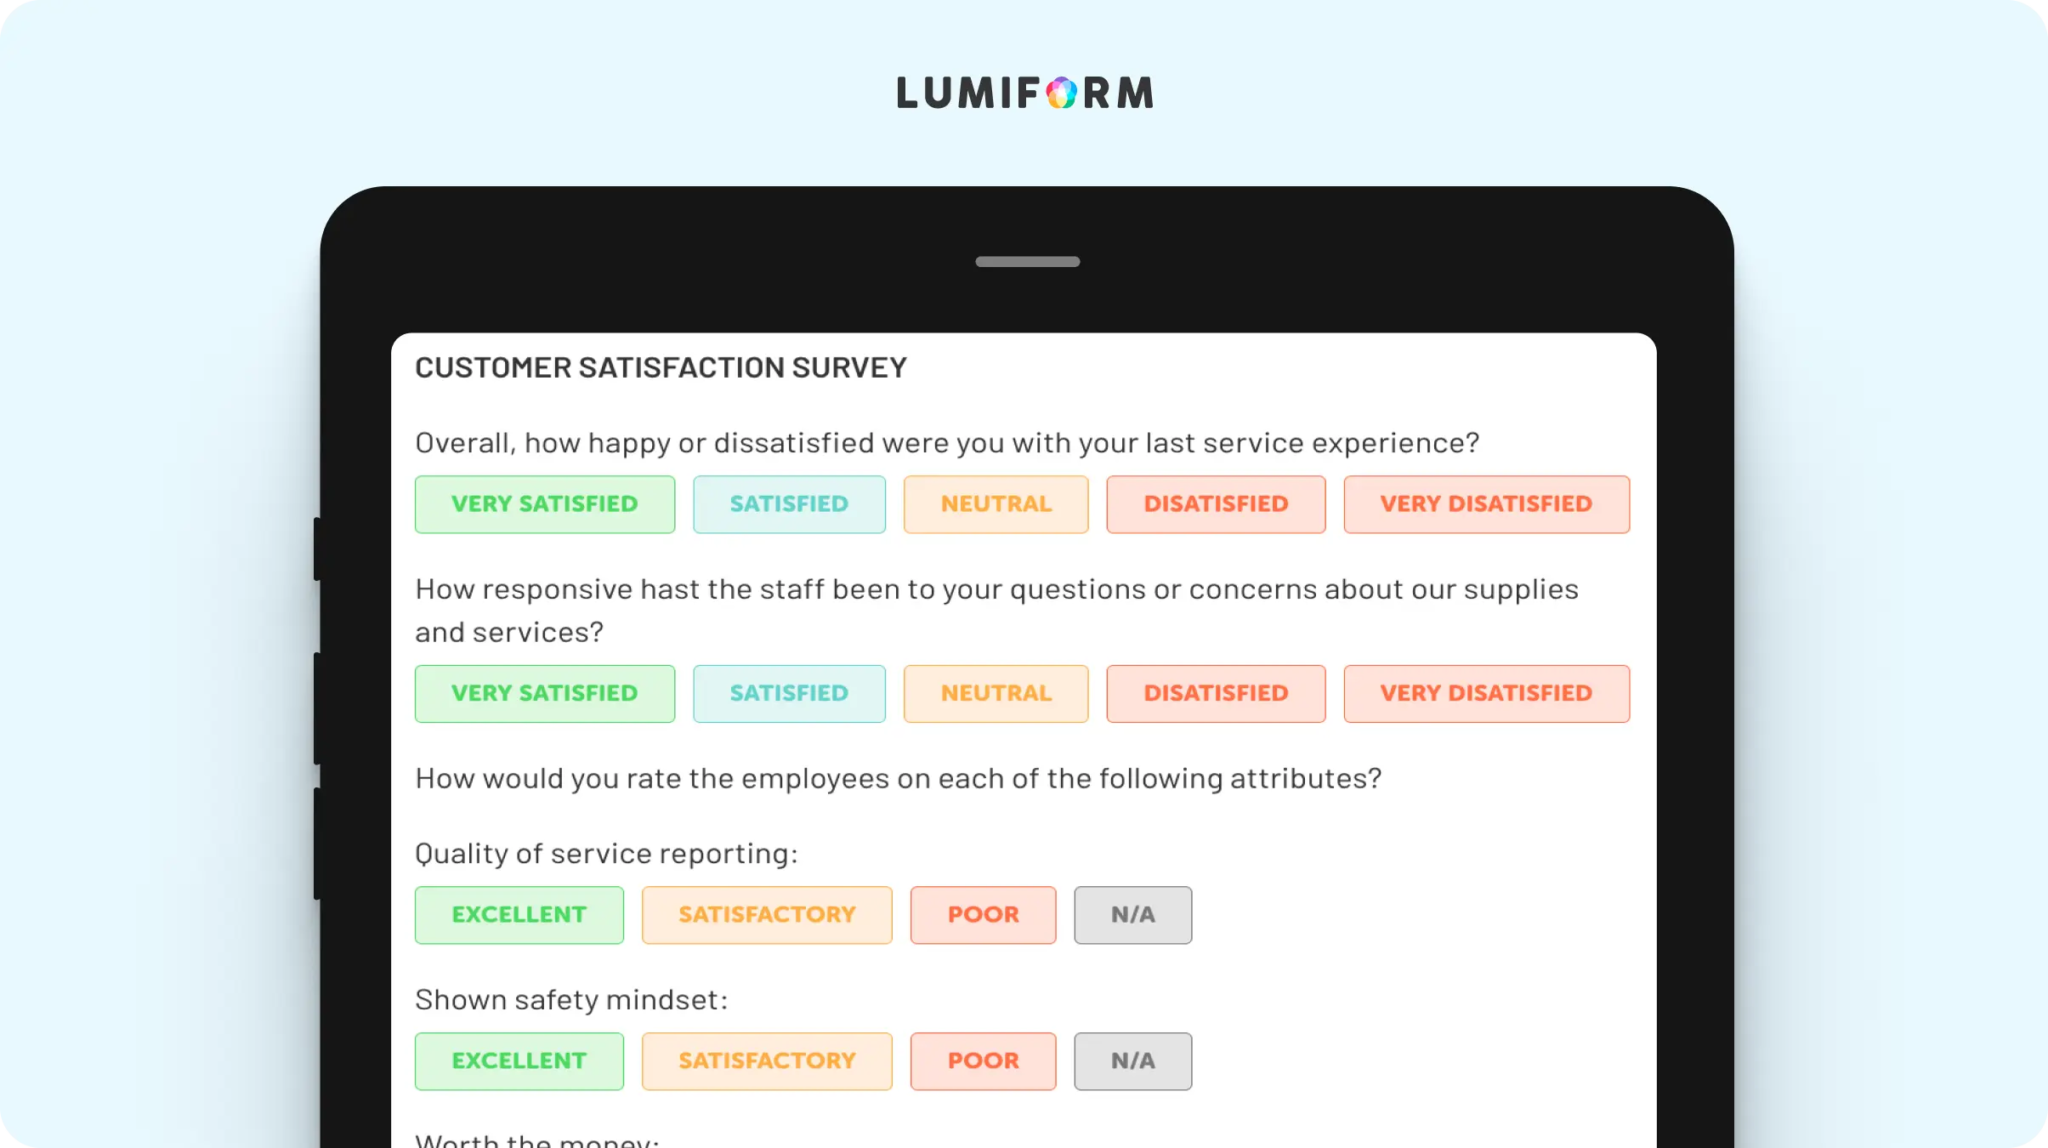This screenshot has height=1148, width=2048.
Task: Mark Very Disatisfied for staff responsiveness
Action: coord(1487,694)
